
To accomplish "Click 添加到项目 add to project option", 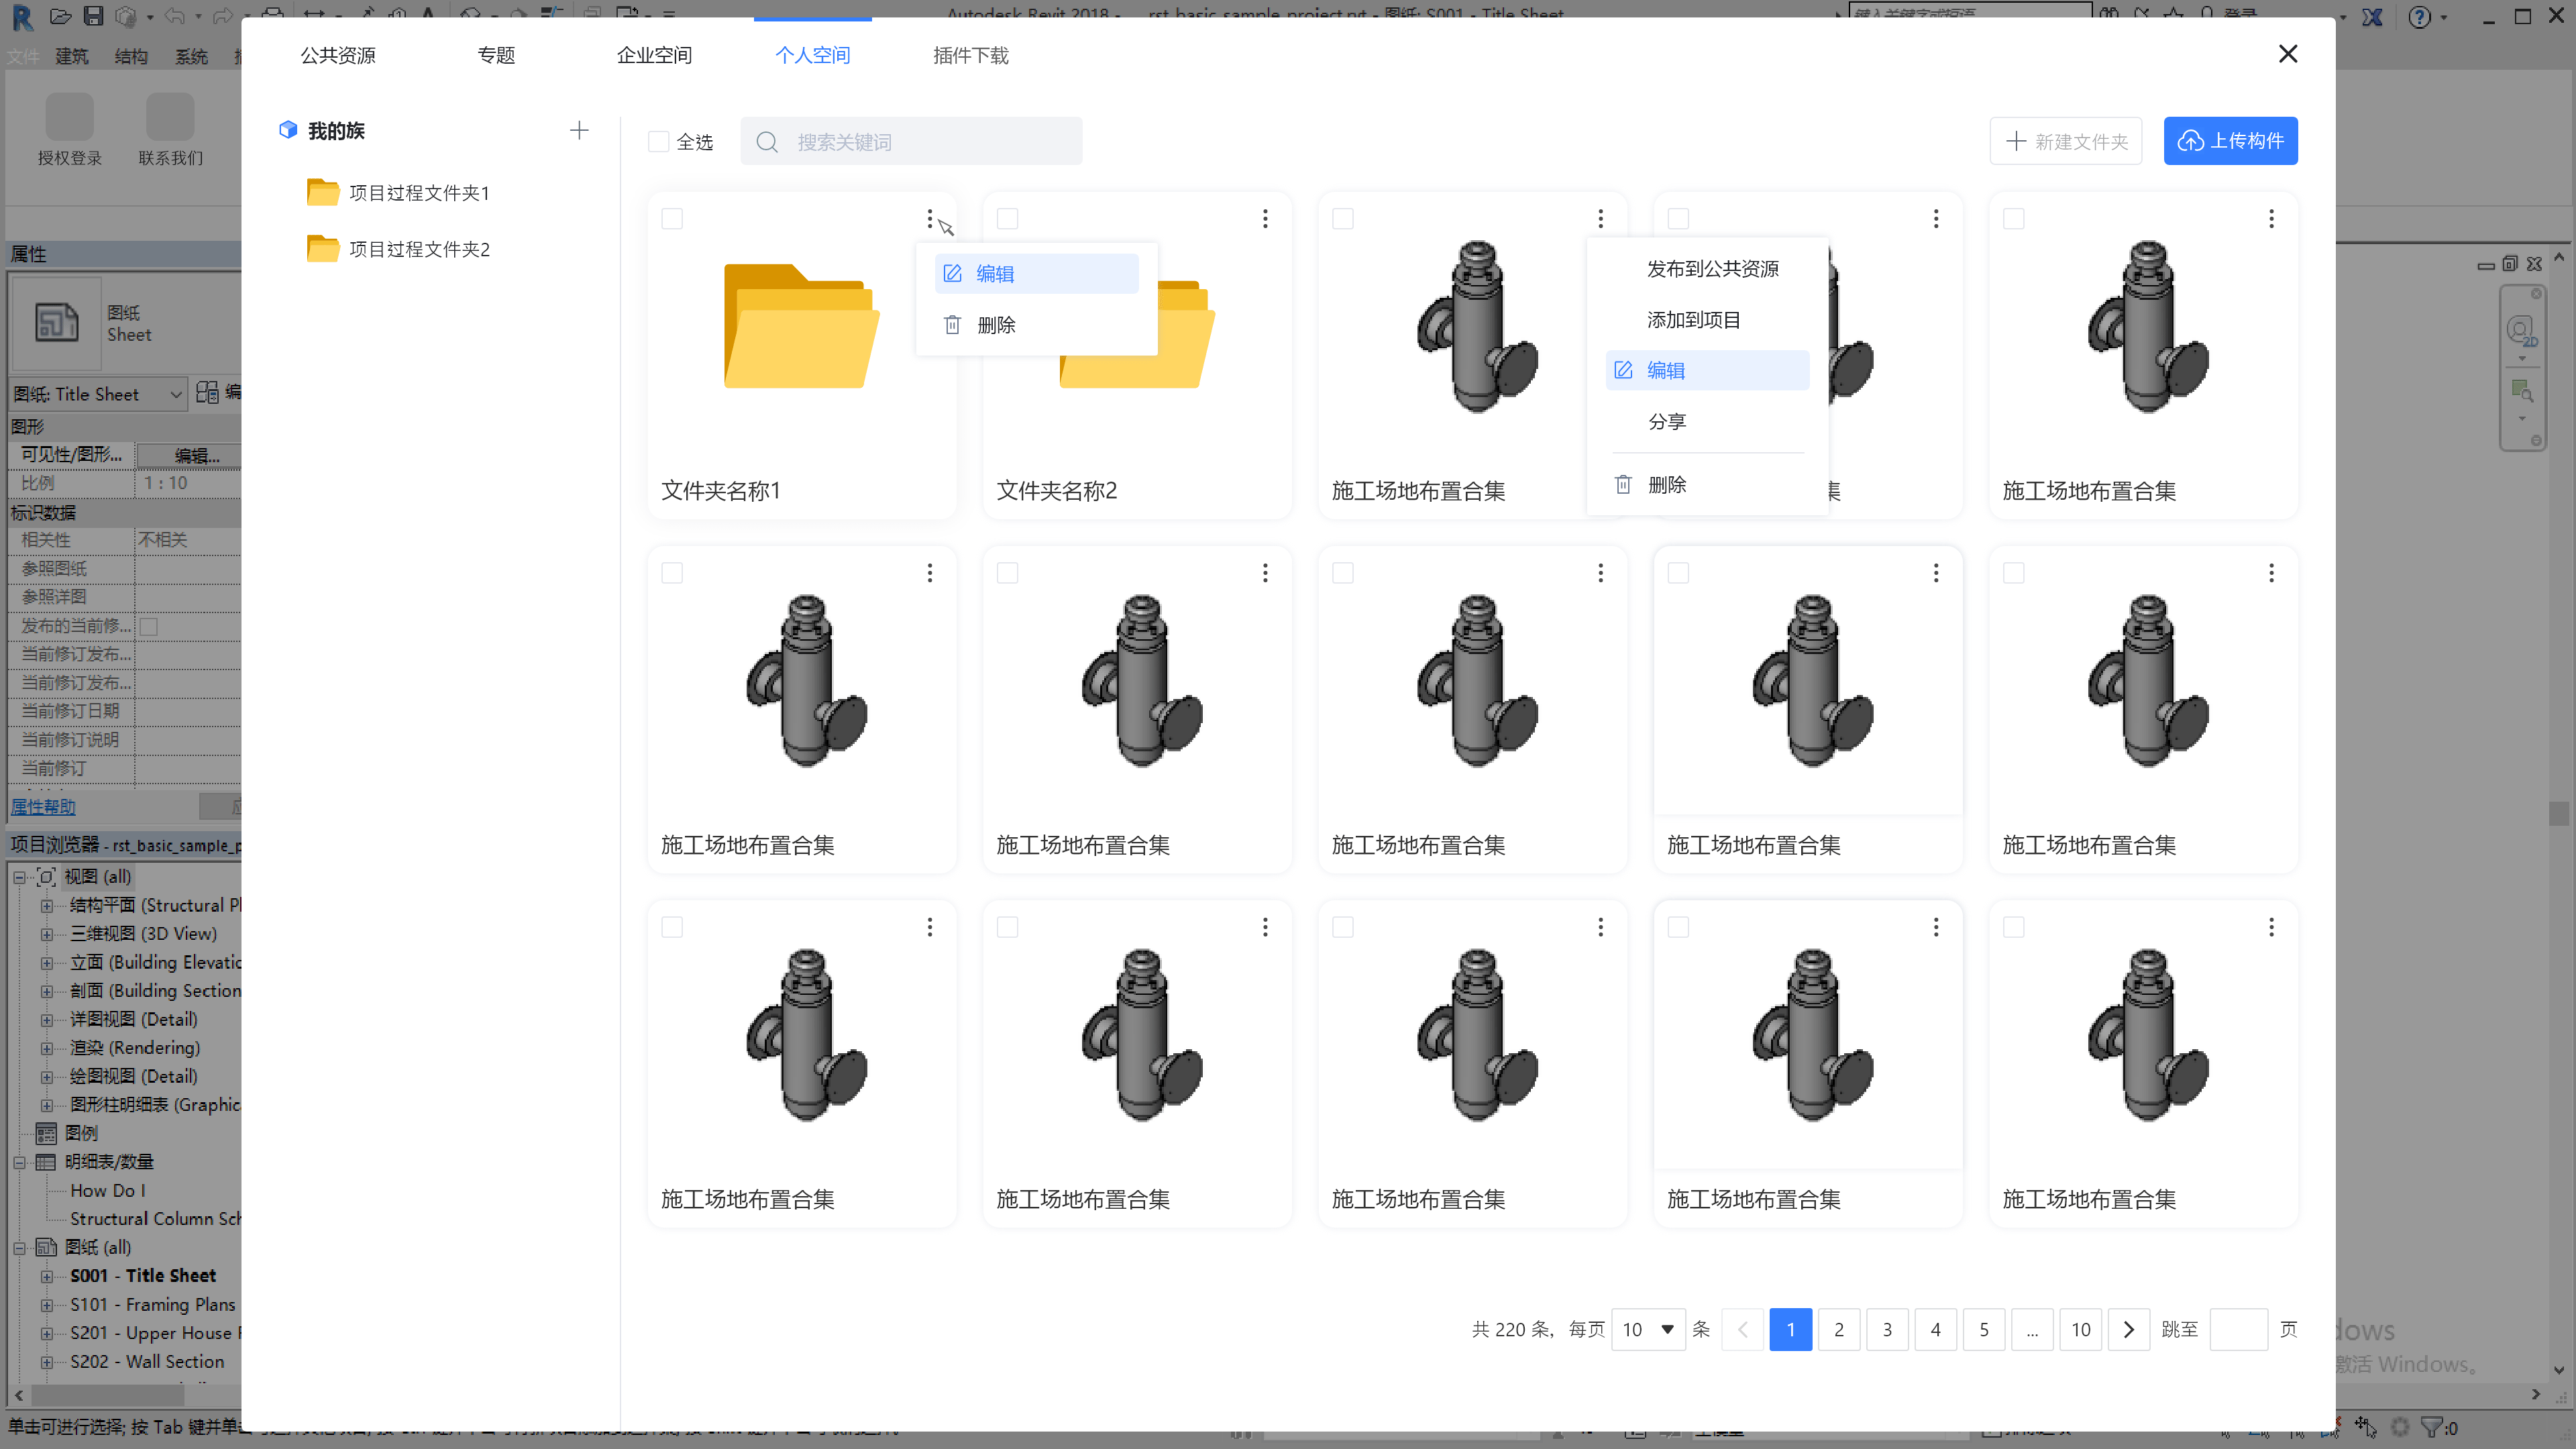I will (1693, 319).
